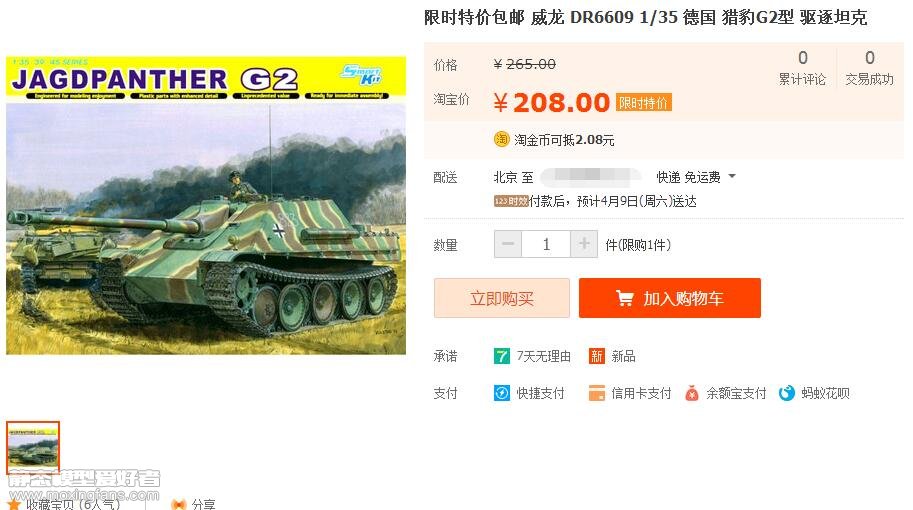
Task: Click the orange 新品 new item icon
Action: (x=596, y=356)
